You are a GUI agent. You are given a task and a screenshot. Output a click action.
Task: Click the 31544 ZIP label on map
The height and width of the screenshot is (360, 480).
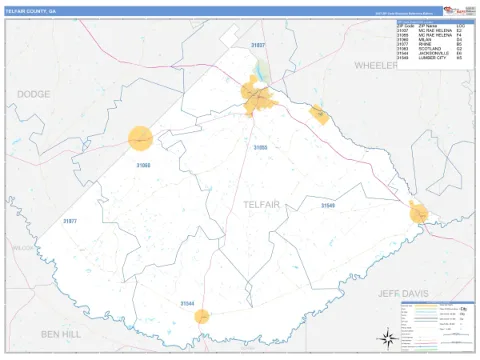coord(187,304)
